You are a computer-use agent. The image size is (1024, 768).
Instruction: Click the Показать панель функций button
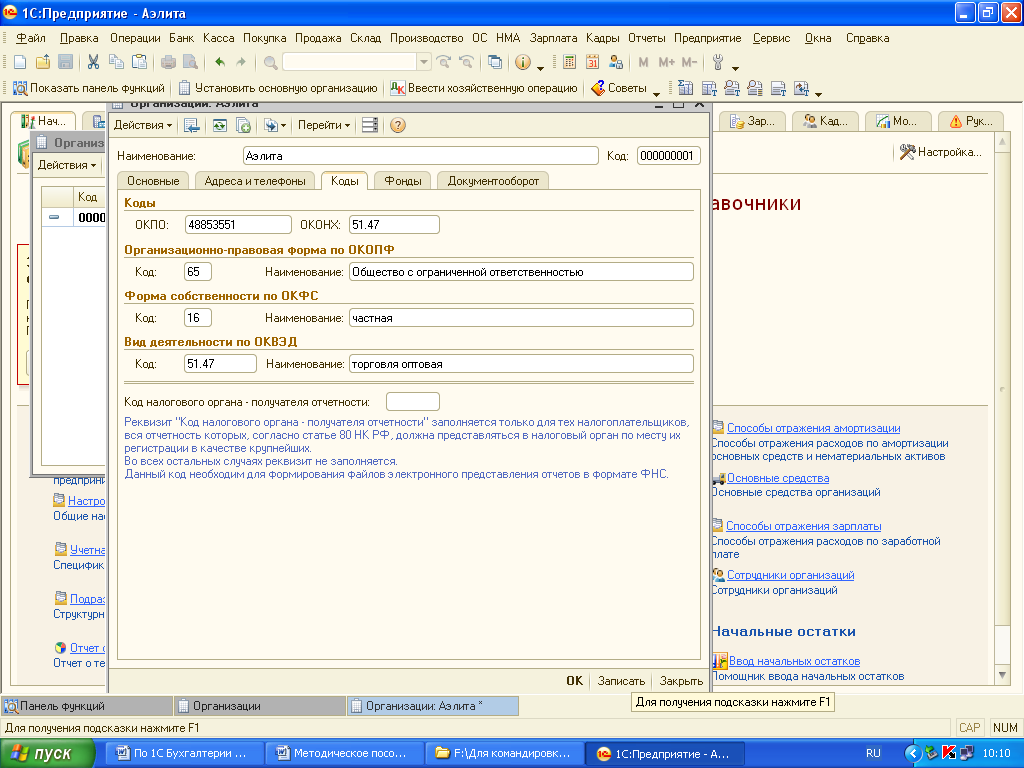89,88
